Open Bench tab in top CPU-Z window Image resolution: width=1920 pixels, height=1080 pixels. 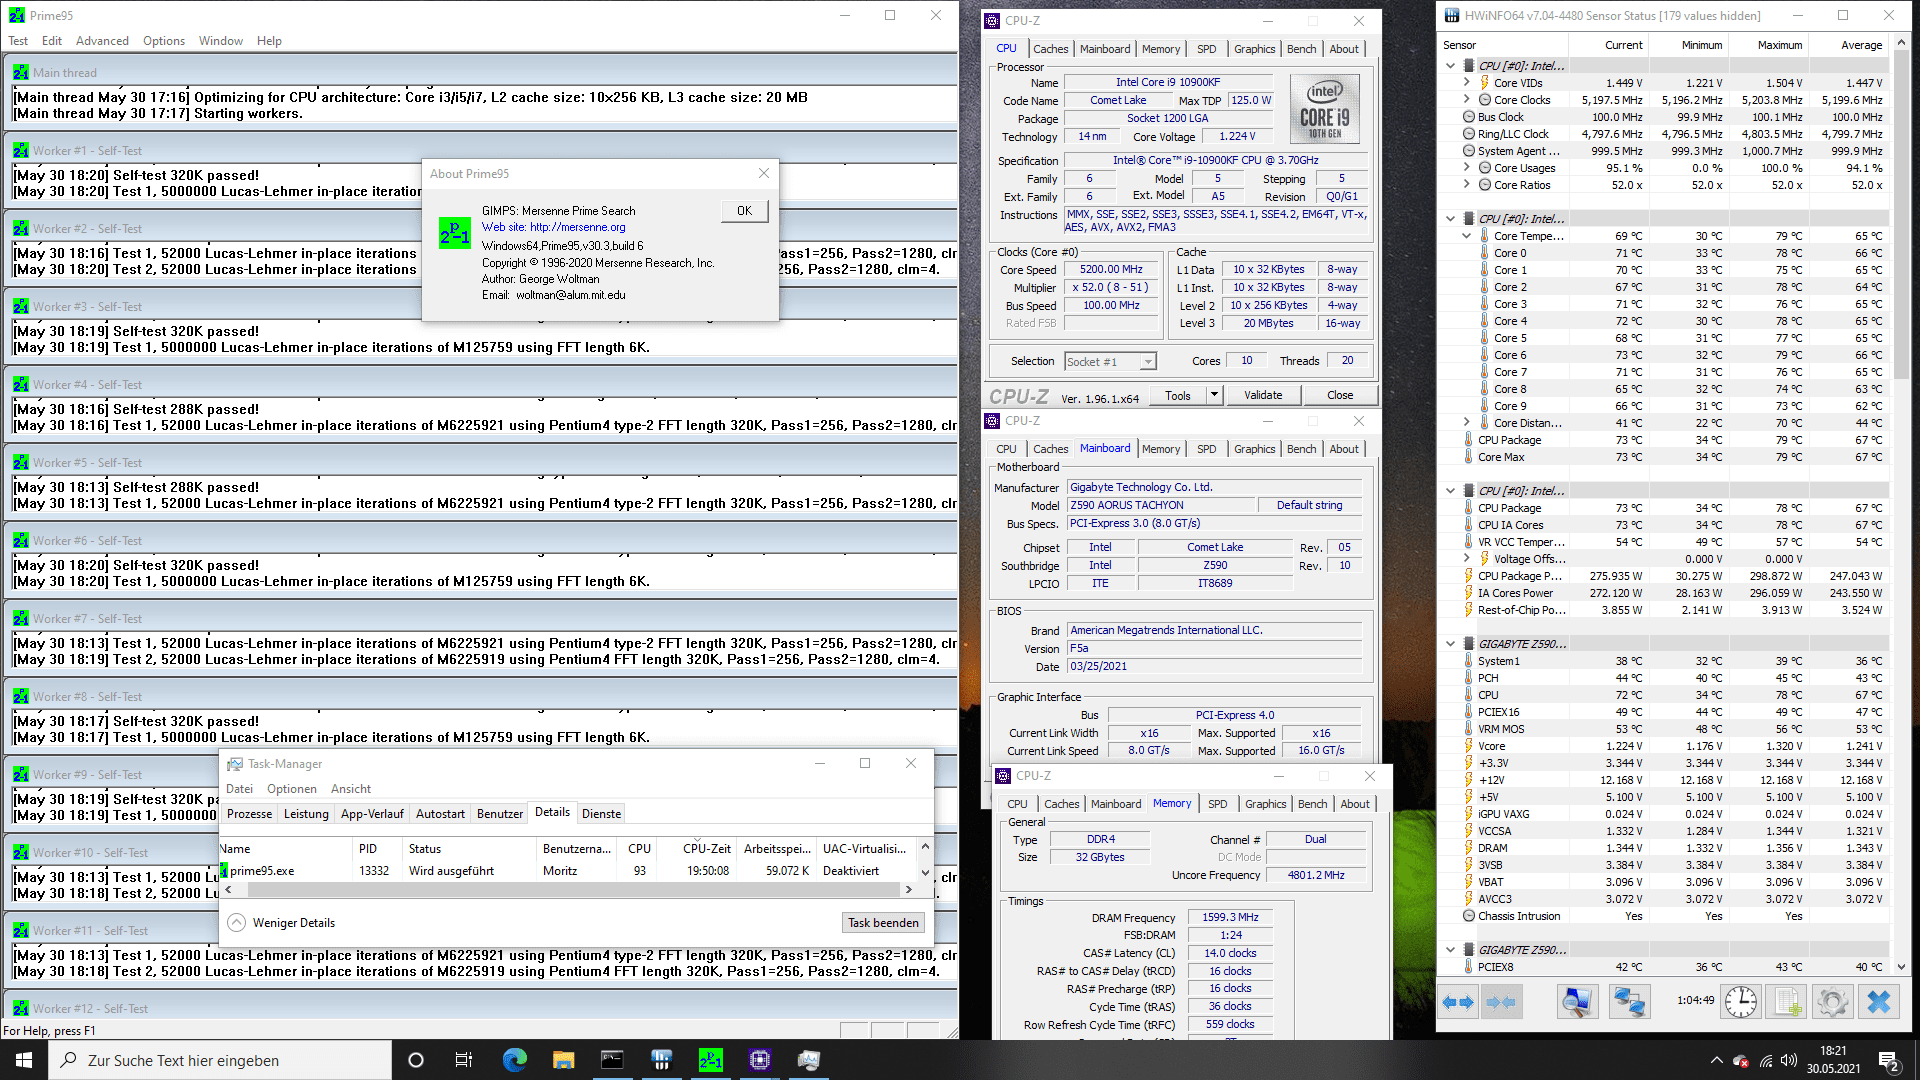click(x=1301, y=49)
